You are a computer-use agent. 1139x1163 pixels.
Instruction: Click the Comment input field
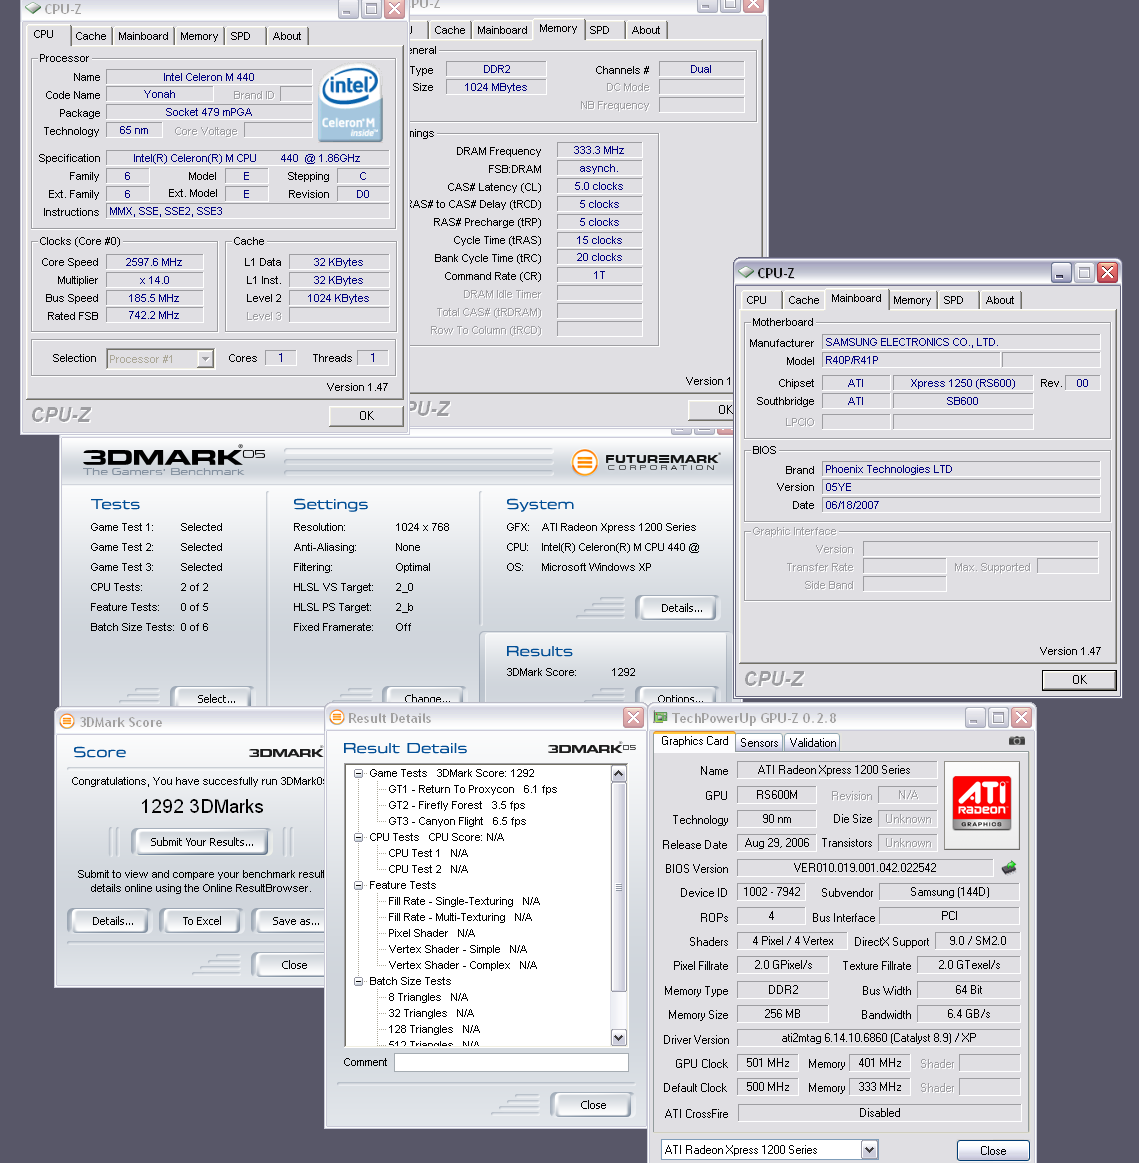512,1062
